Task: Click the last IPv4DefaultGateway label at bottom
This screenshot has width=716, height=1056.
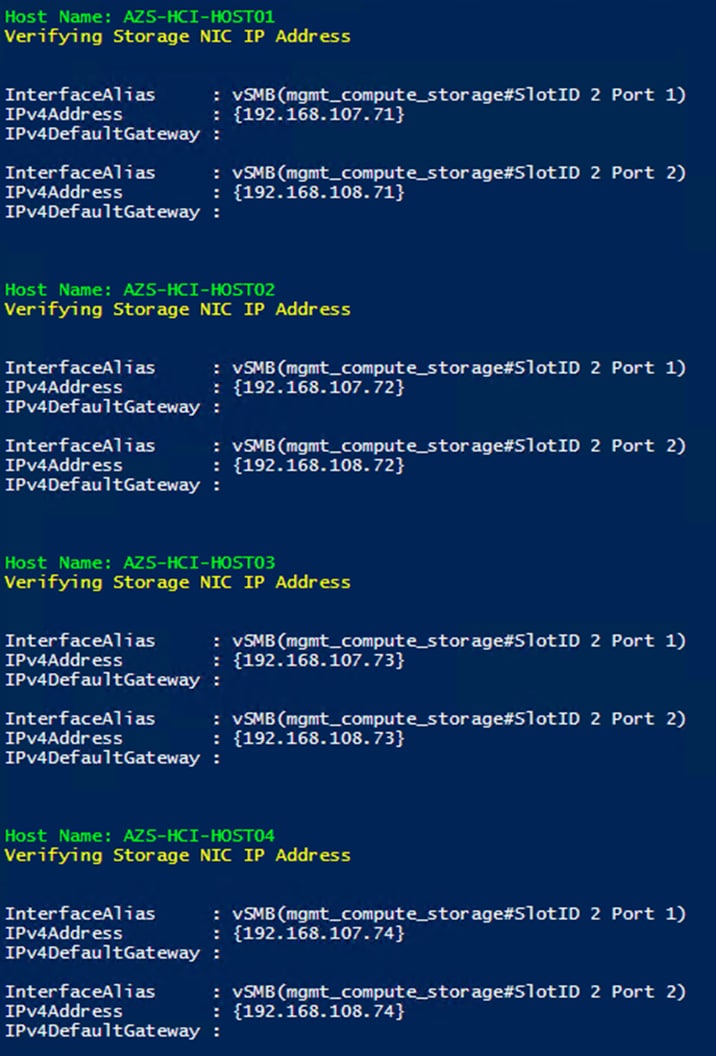Action: click(102, 1031)
